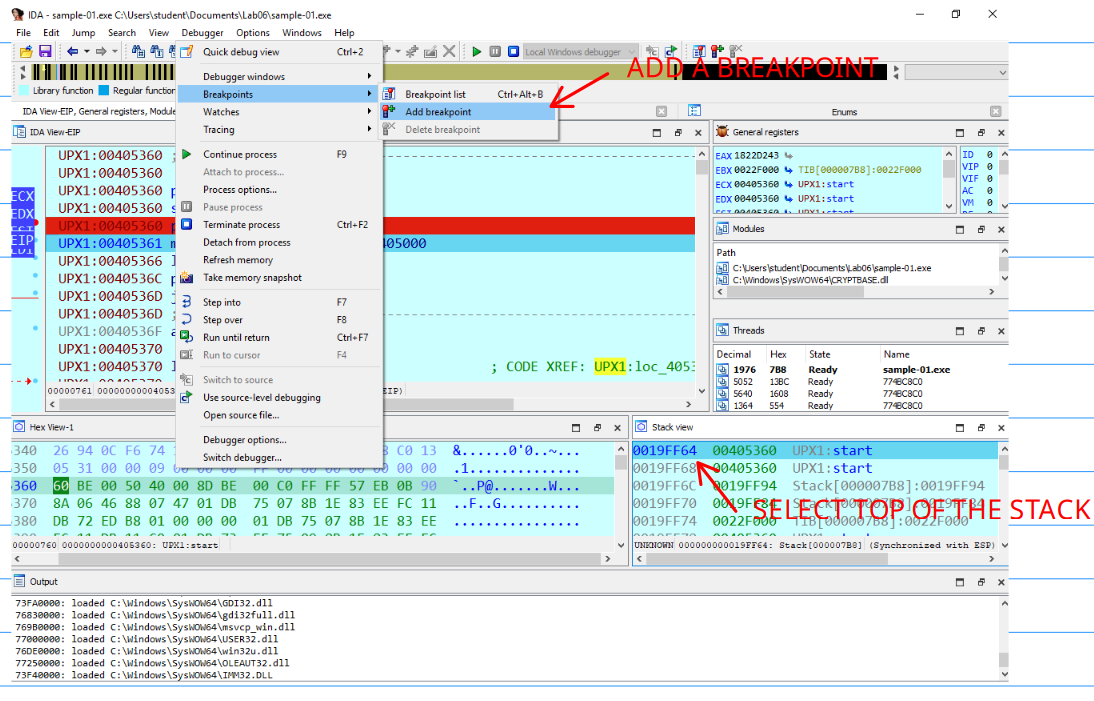The height and width of the screenshot is (701, 1094).
Task: Expand the Debugger windows submenu
Action: 279,77
